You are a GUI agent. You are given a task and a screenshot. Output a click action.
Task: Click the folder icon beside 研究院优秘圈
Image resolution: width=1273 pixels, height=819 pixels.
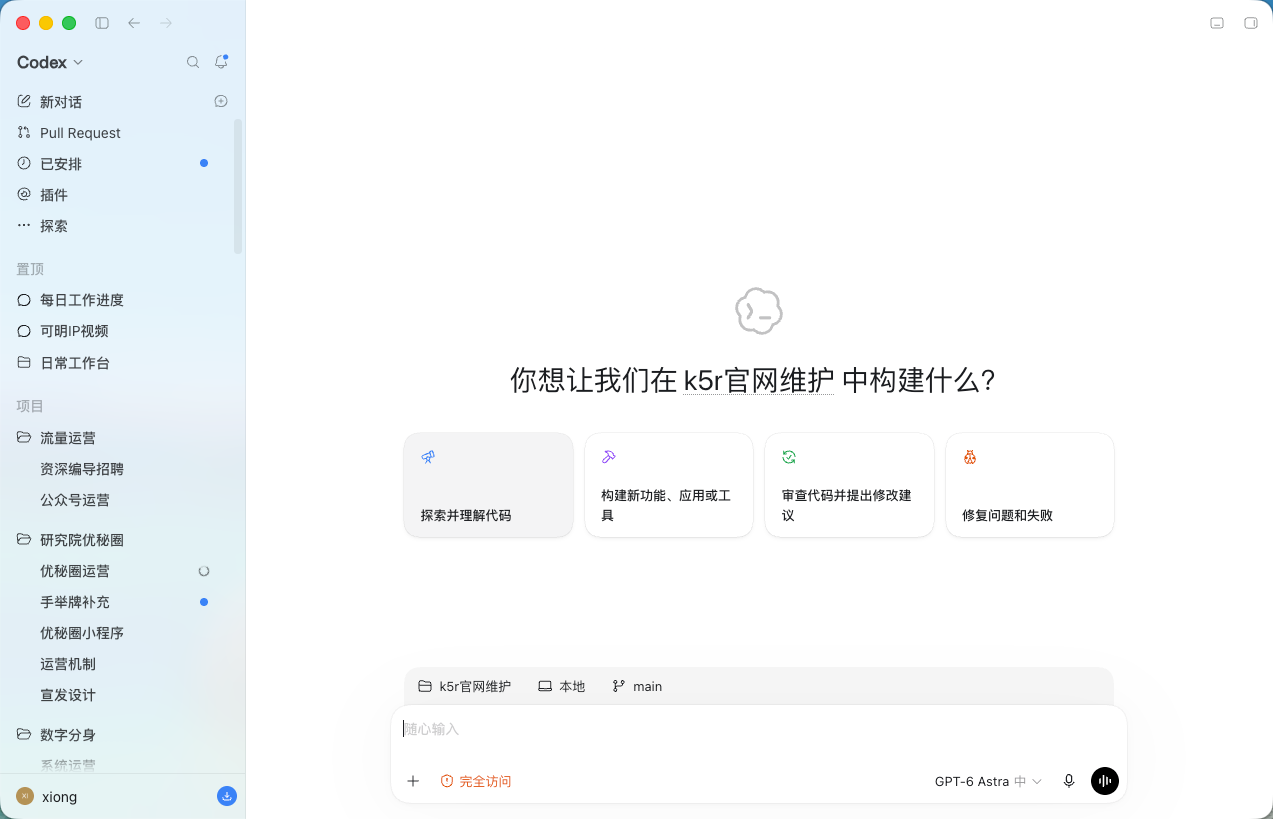[24, 539]
